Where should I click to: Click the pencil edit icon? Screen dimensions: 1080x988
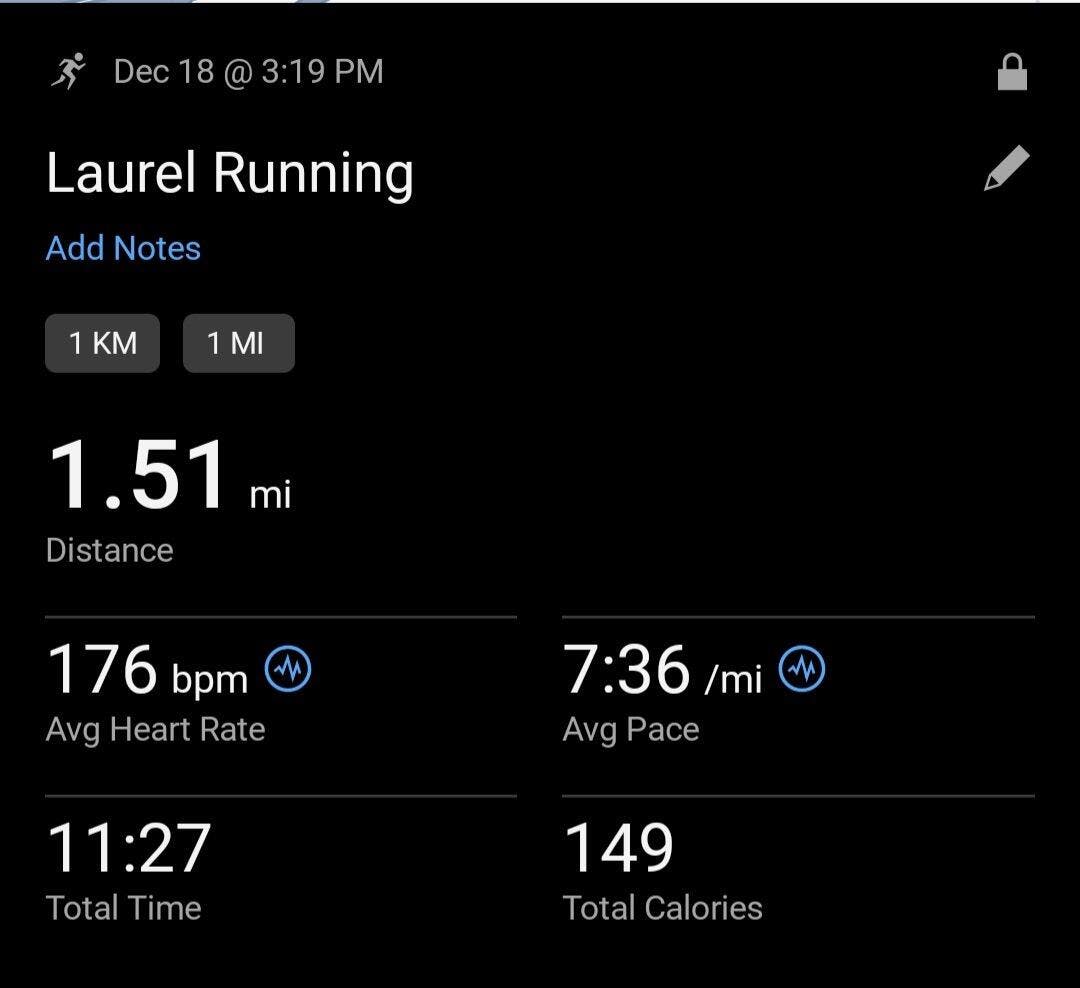click(x=1006, y=168)
